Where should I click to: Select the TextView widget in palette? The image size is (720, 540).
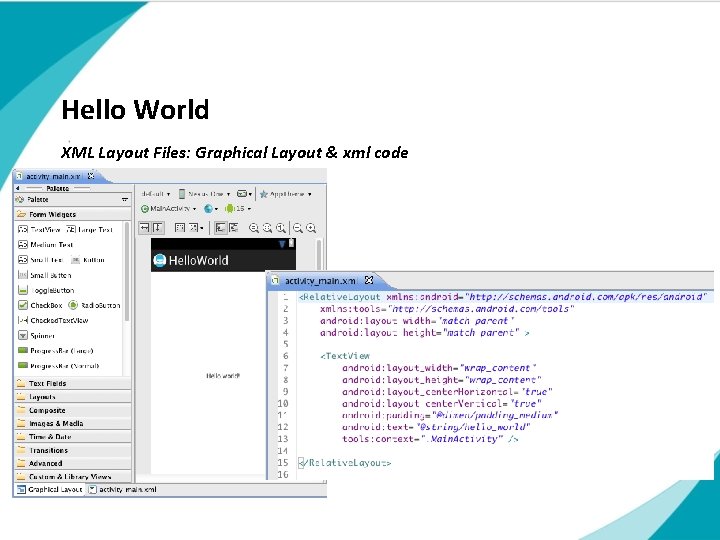pyautogui.click(x=39, y=229)
